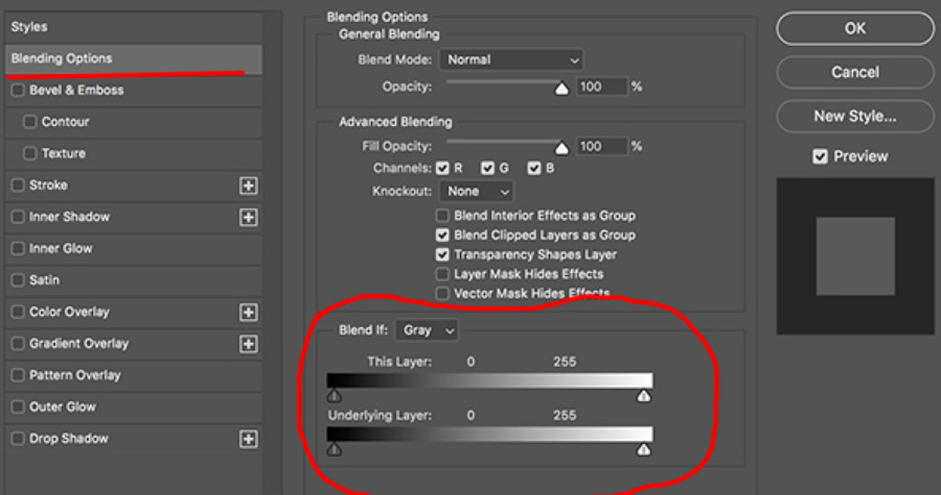The height and width of the screenshot is (495, 941).
Task: Open the Satin settings row
Action: click(133, 280)
